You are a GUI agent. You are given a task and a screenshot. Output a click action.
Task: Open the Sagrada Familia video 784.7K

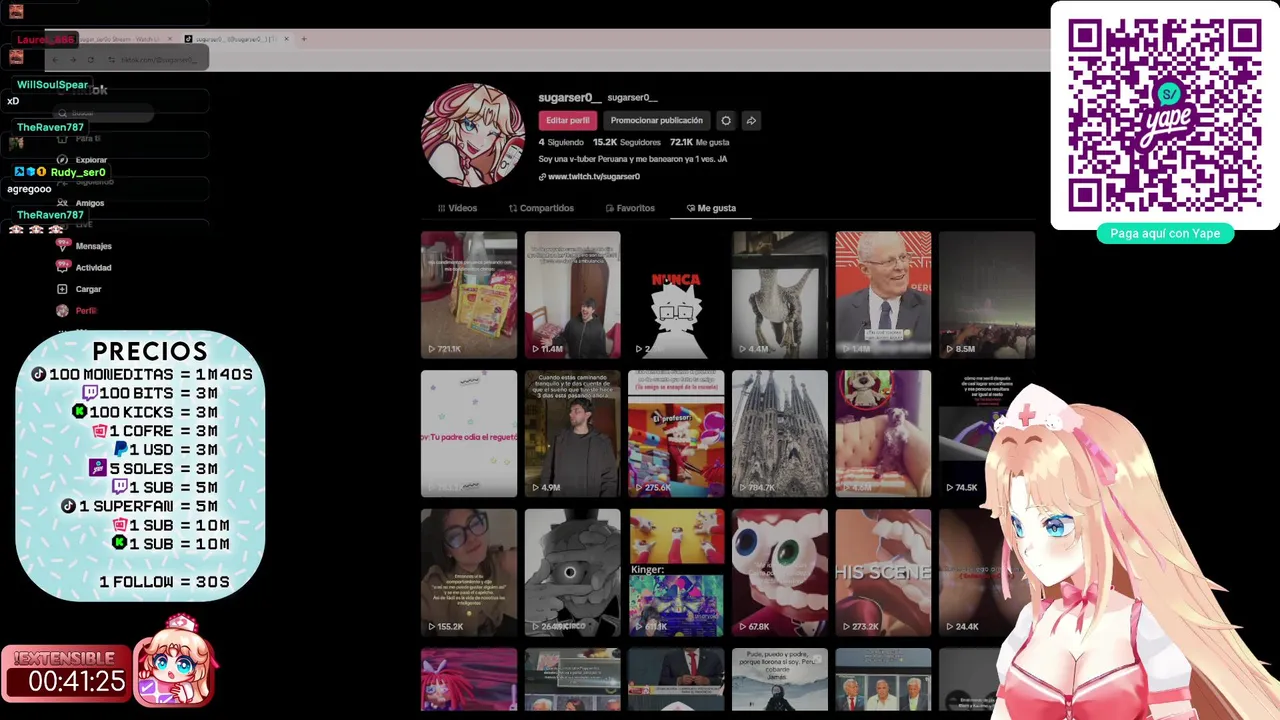click(780, 434)
